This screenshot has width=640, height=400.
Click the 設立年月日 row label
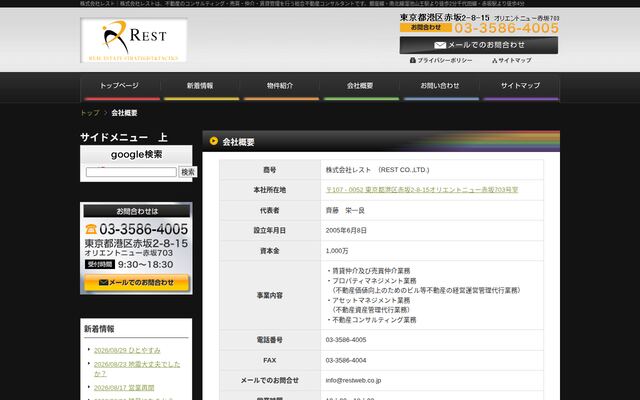click(269, 231)
